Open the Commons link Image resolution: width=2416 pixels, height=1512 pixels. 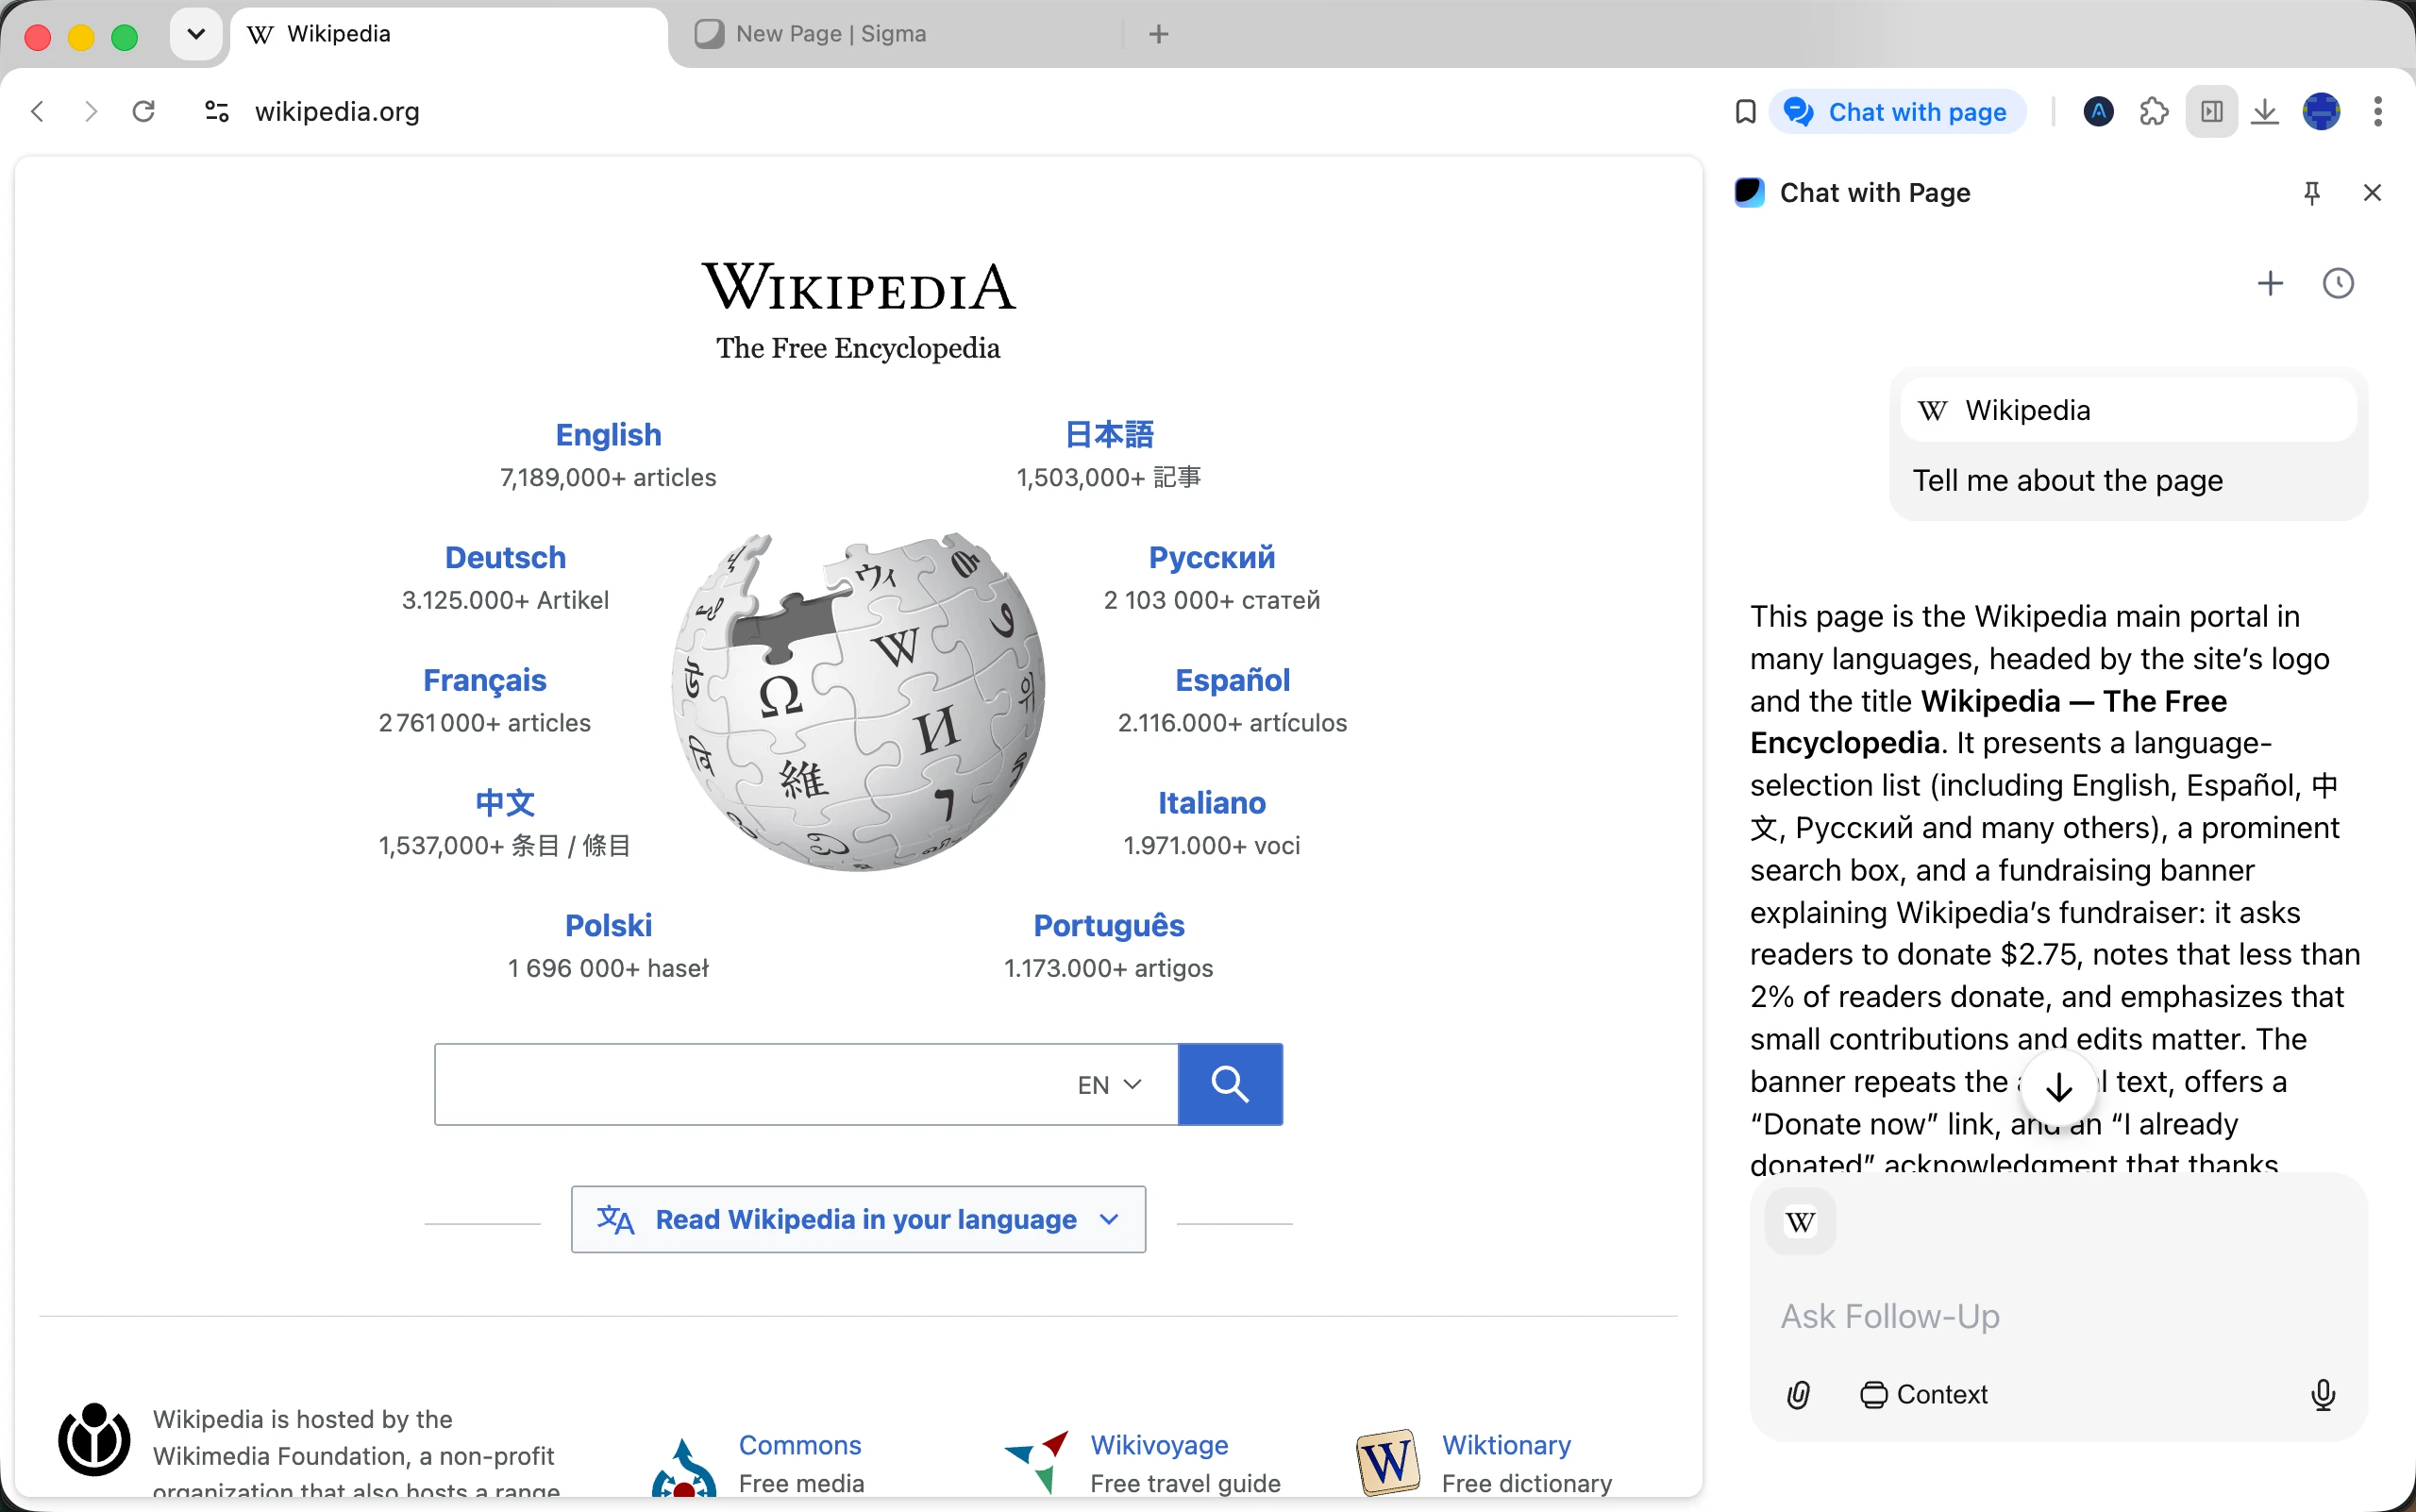point(800,1446)
